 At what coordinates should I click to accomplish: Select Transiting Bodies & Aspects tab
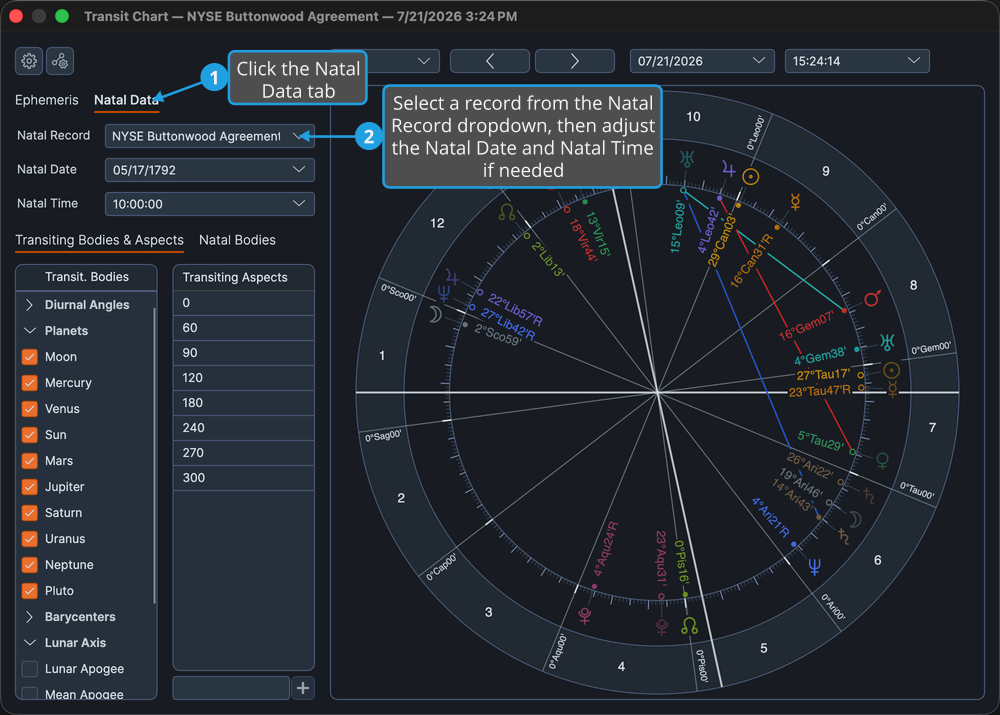[x=99, y=240]
